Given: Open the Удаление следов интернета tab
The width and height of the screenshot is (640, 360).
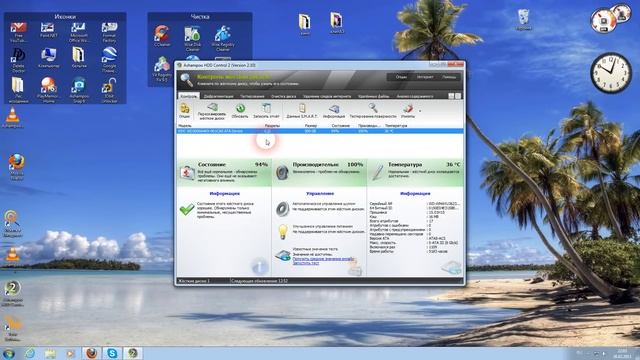Looking at the screenshot, I should click(327, 96).
